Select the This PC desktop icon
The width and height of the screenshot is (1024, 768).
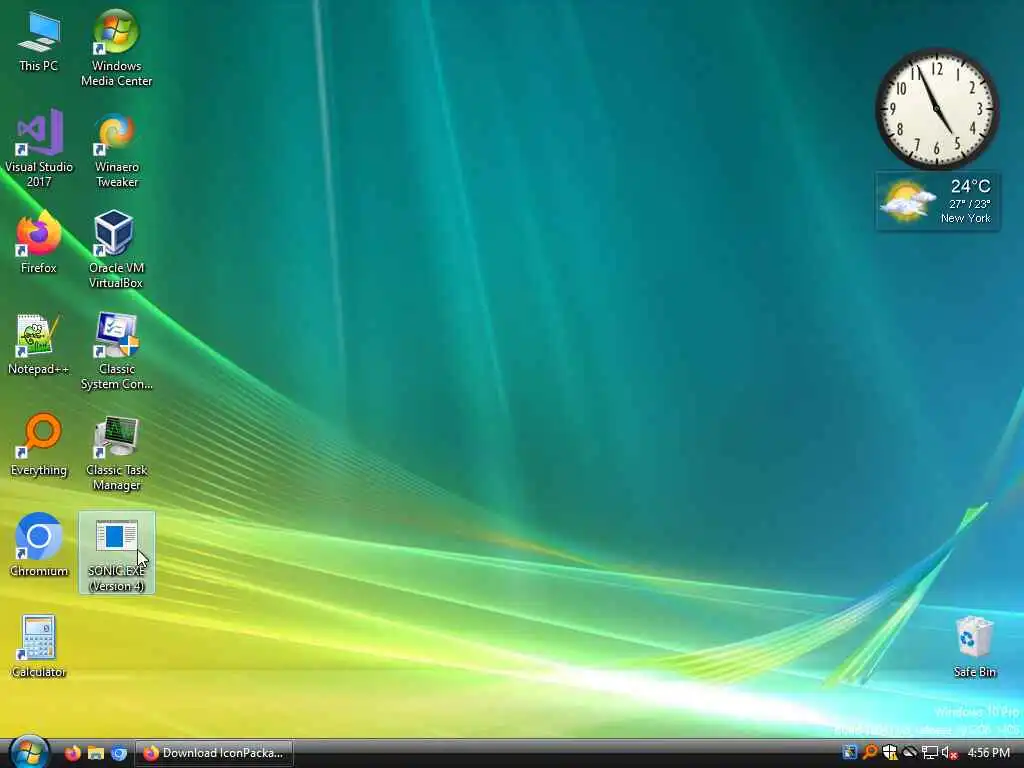[x=39, y=41]
